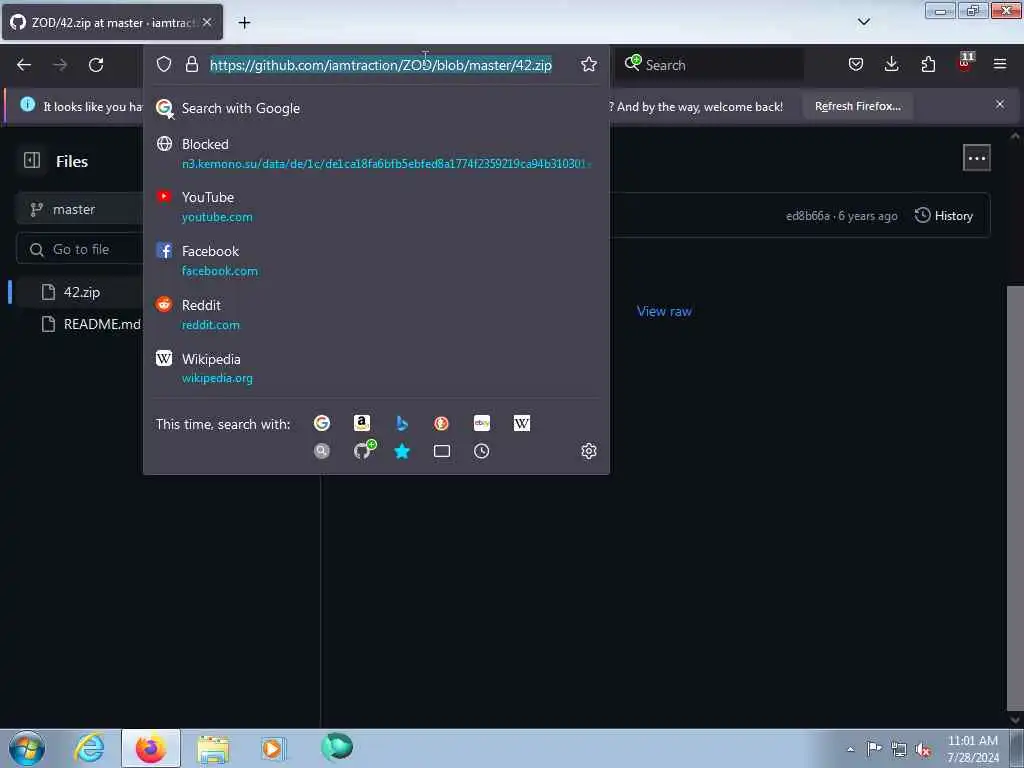This screenshot has height=768, width=1024.
Task: Open file History
Action: click(x=944, y=216)
